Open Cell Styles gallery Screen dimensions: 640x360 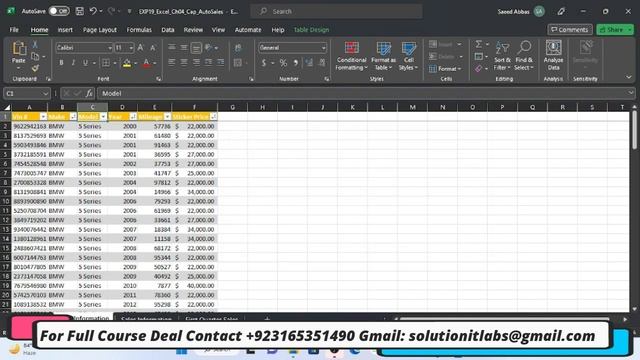[x=408, y=56]
